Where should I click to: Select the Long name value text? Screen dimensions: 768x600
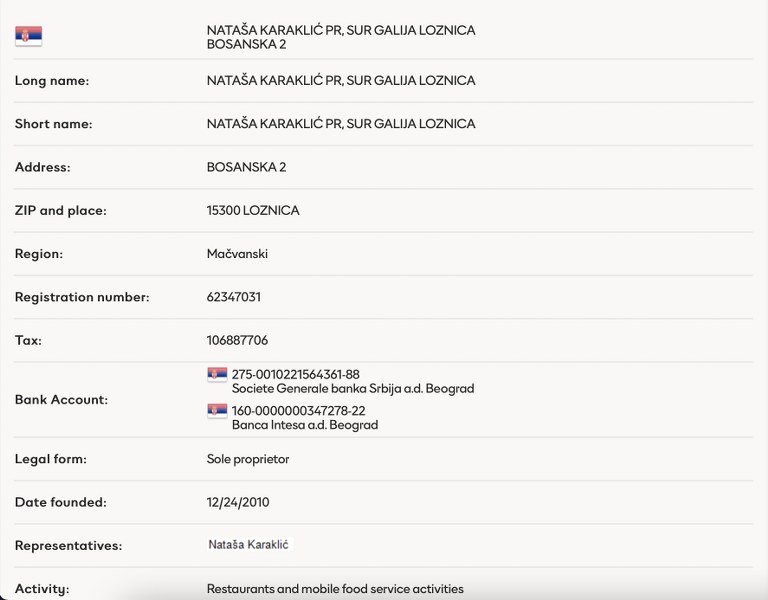[340, 80]
